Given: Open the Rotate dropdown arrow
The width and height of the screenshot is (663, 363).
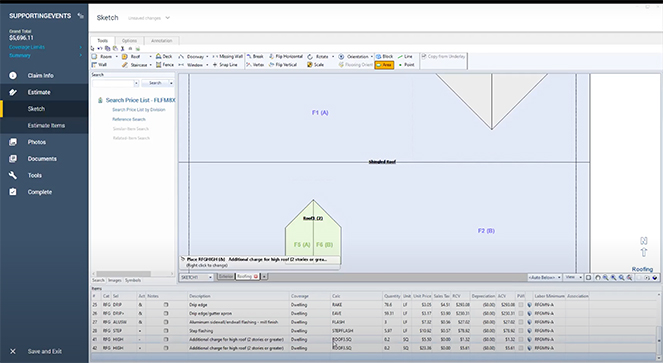Looking at the screenshot, I should [333, 56].
